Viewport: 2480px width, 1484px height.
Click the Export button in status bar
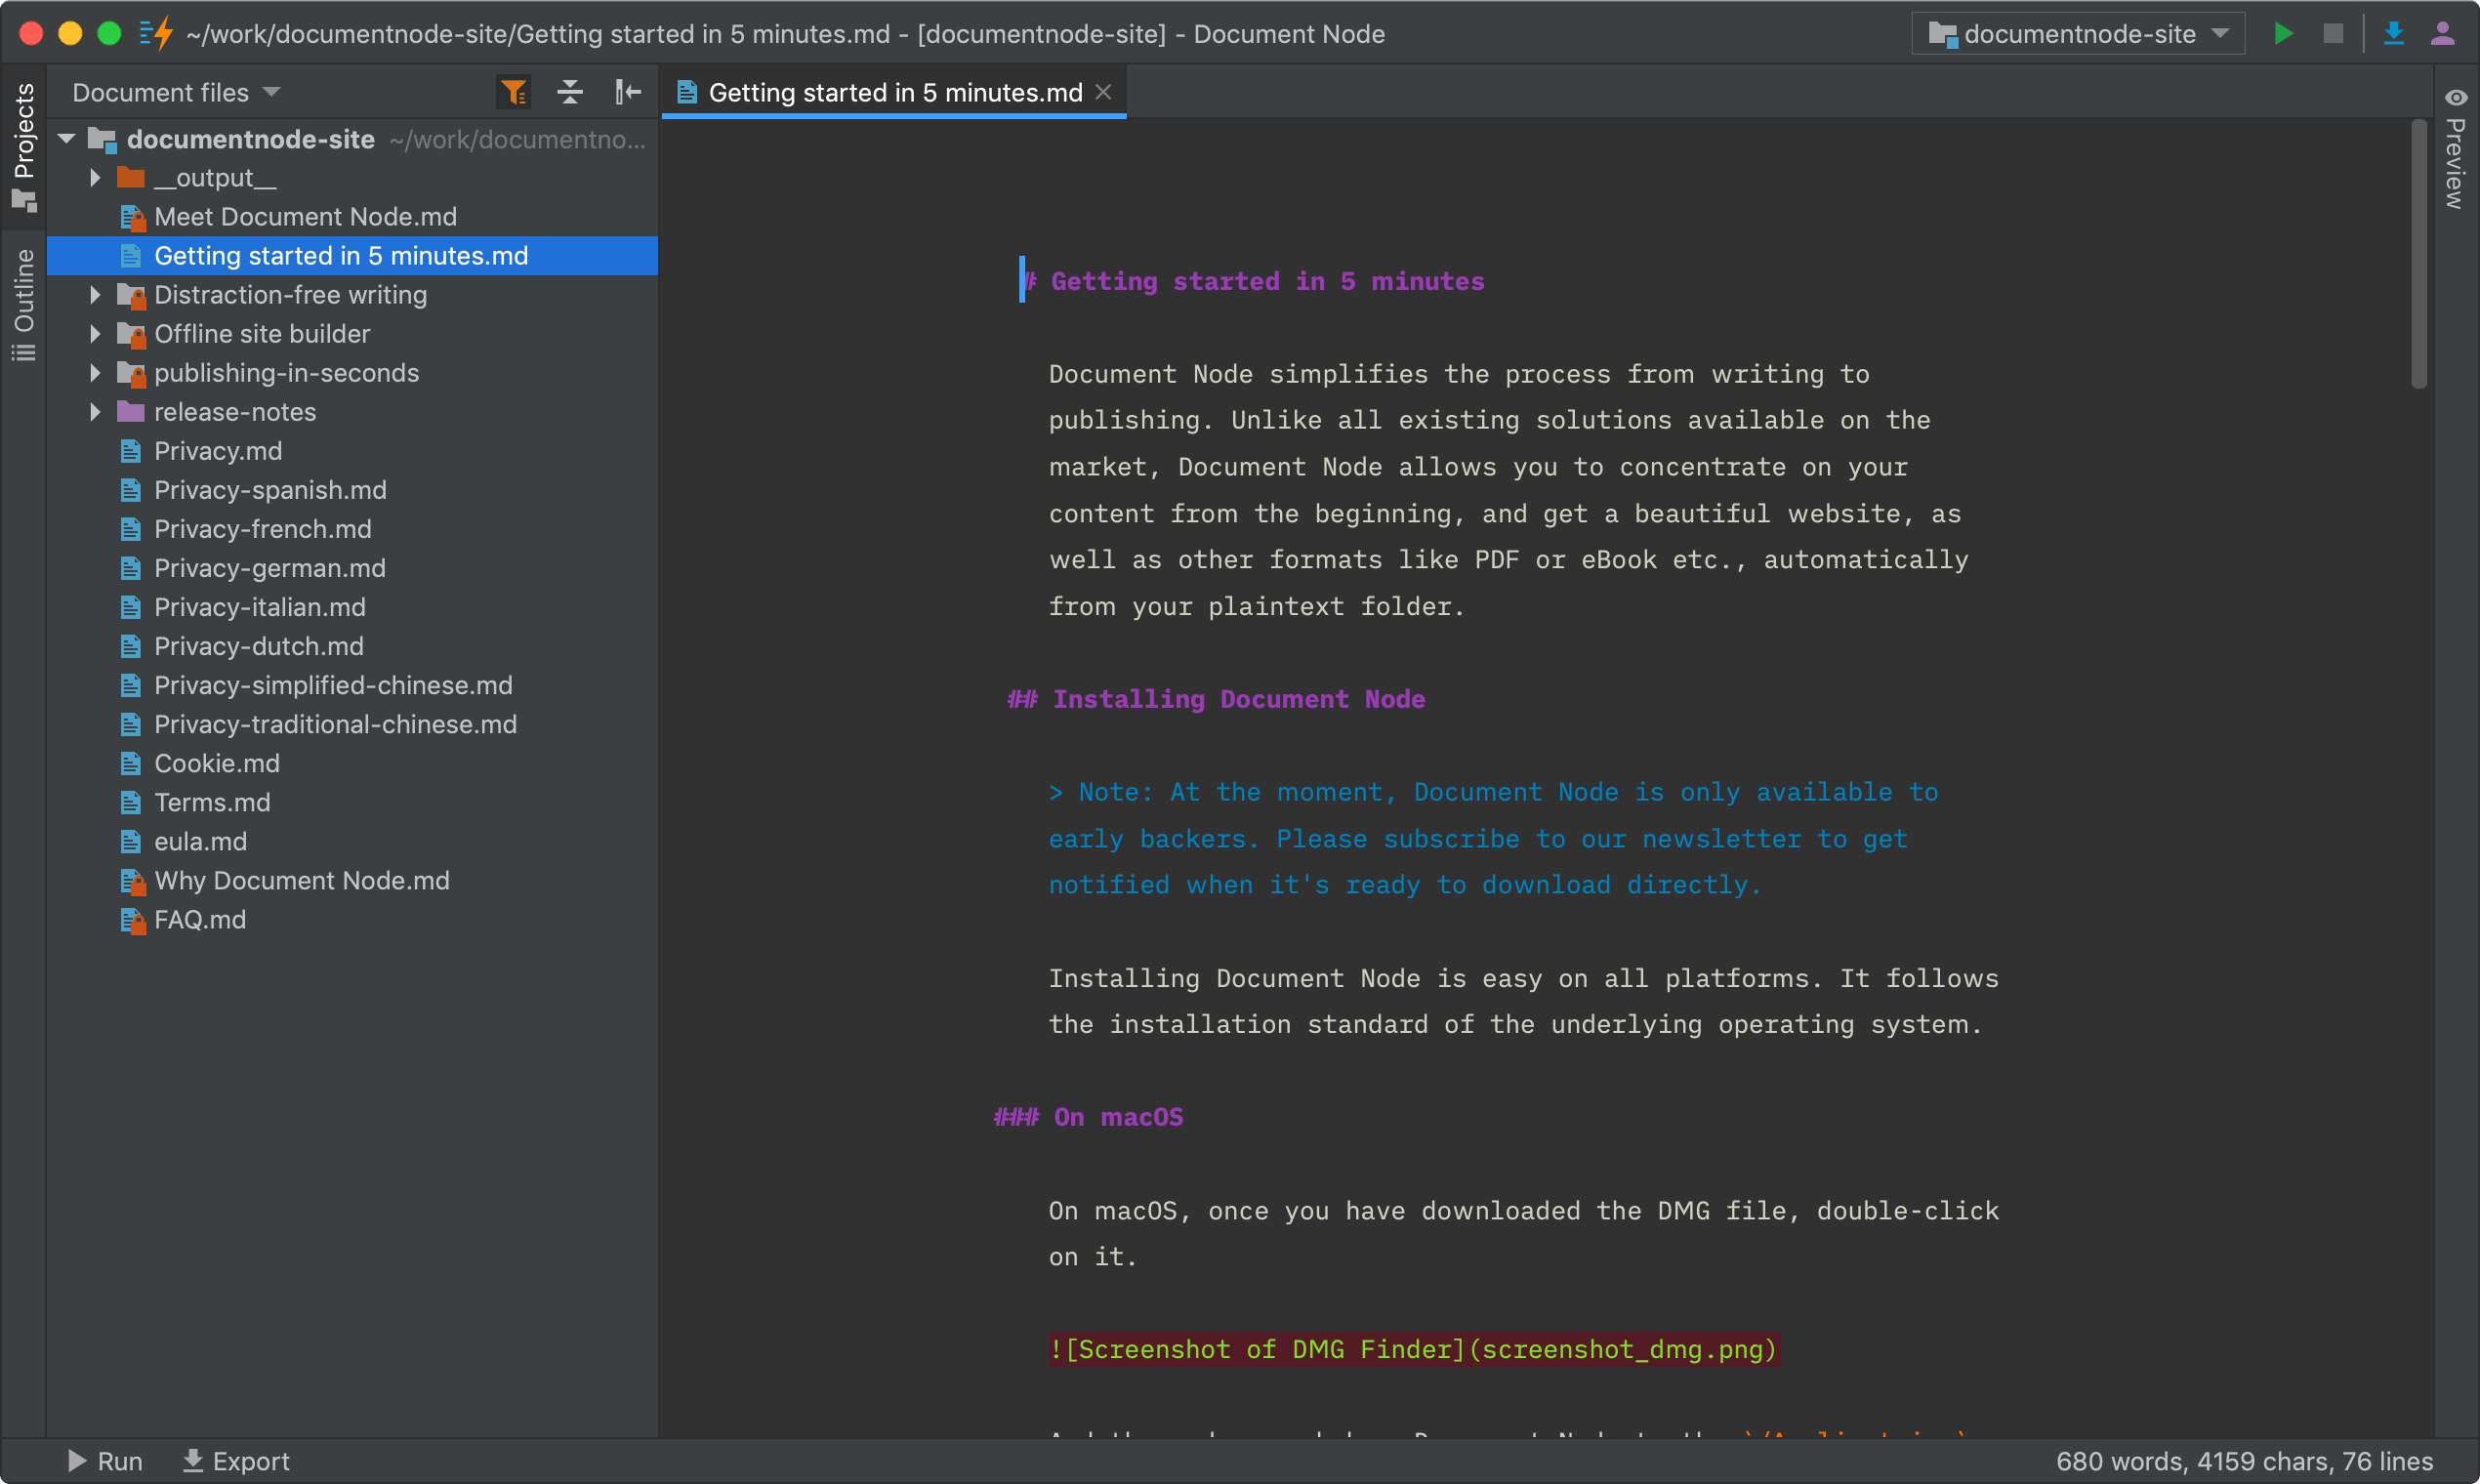236,1461
